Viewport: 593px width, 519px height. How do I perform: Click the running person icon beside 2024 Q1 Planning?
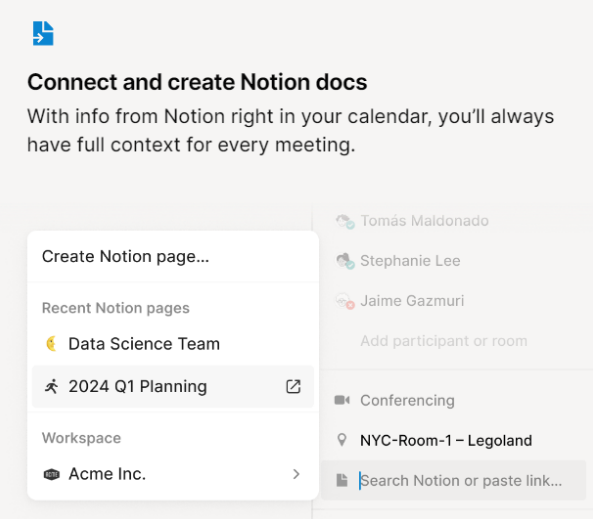point(51,387)
